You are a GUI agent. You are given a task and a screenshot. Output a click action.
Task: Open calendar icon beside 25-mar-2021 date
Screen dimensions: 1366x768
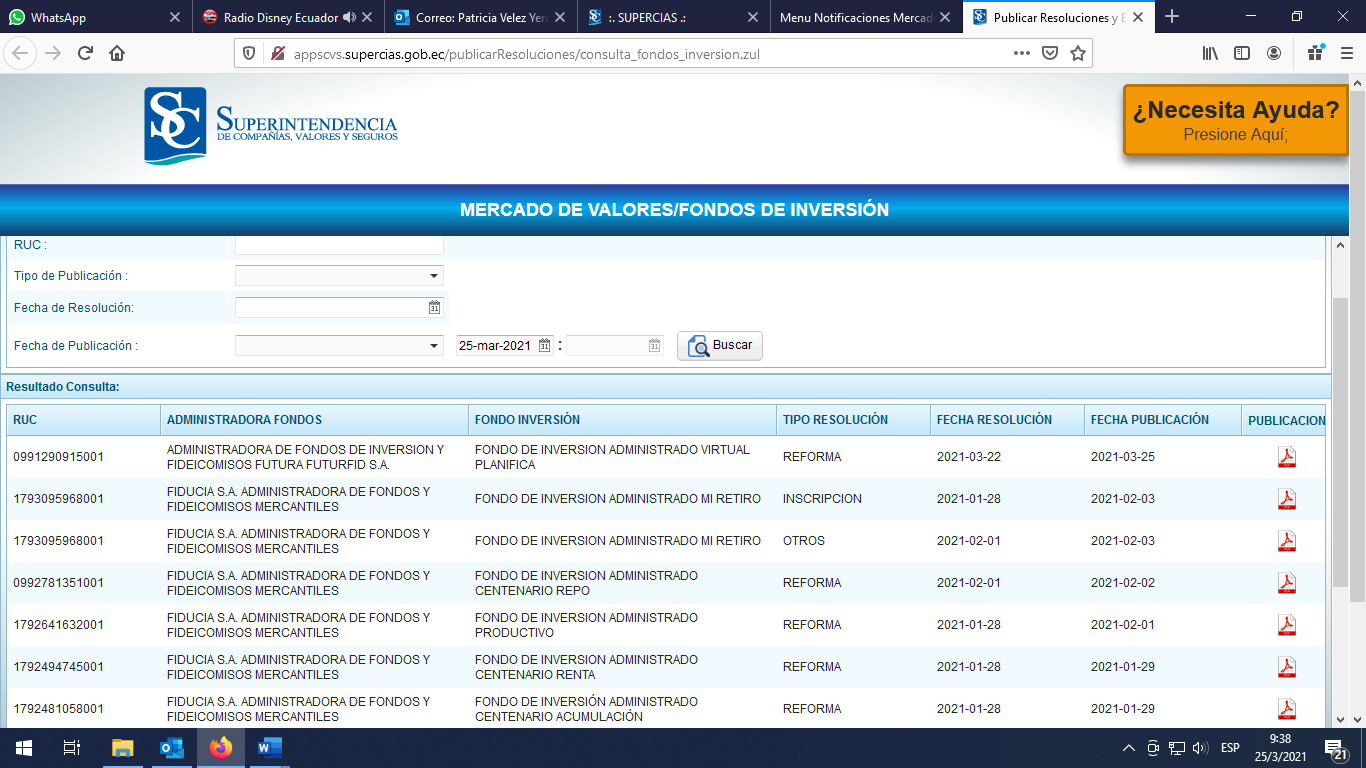click(x=544, y=346)
